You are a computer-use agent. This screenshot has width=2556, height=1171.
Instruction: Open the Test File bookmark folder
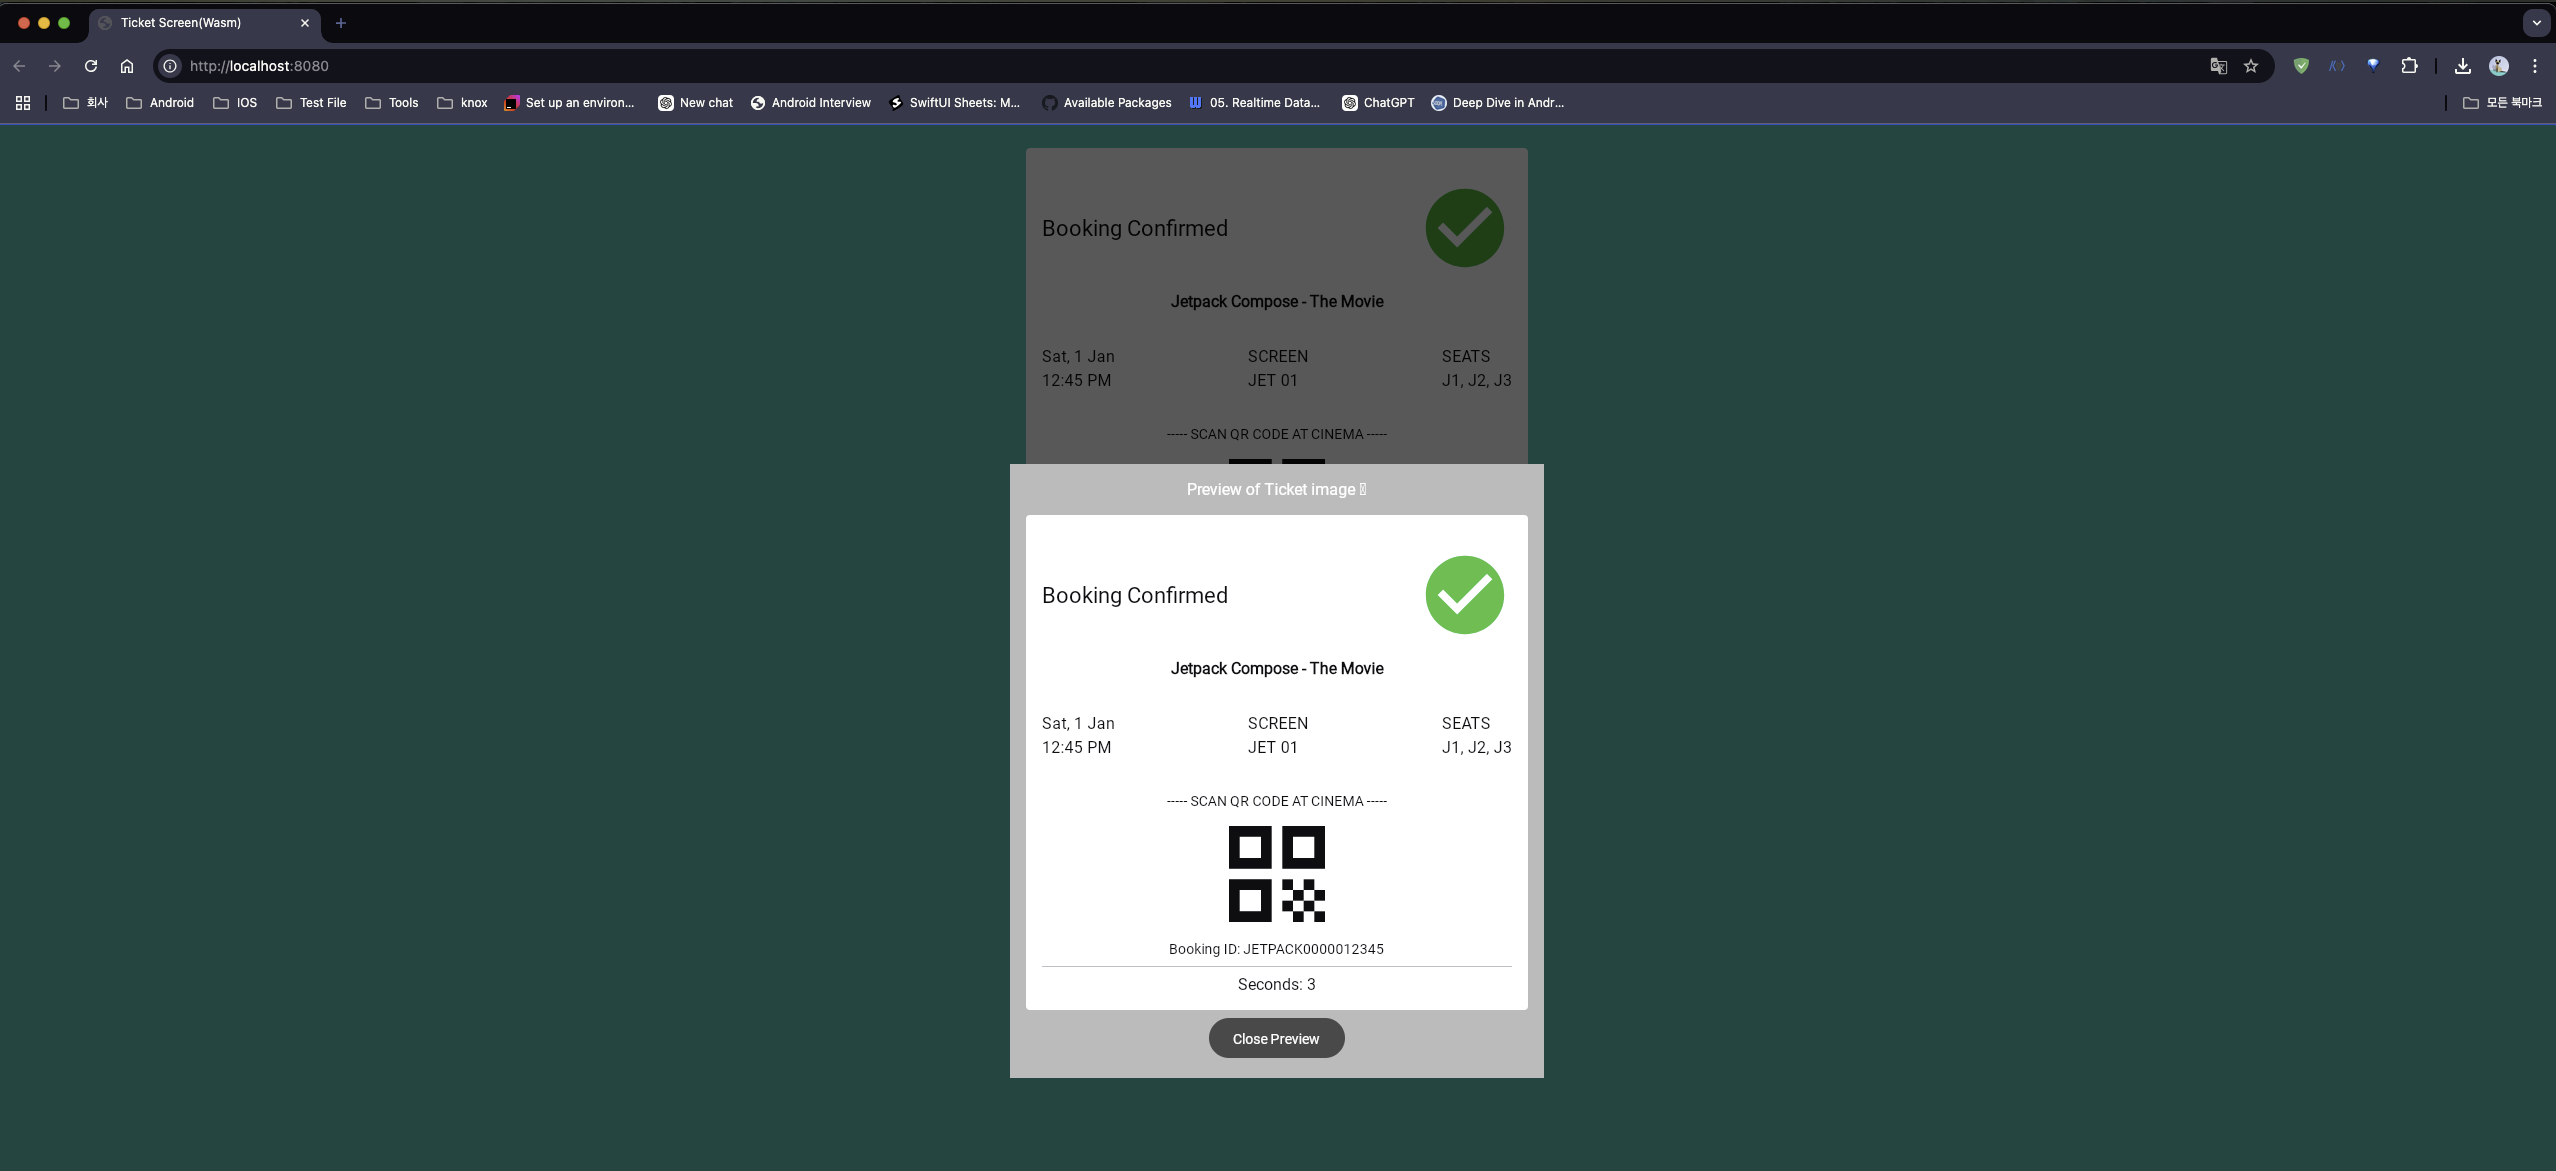(x=311, y=103)
